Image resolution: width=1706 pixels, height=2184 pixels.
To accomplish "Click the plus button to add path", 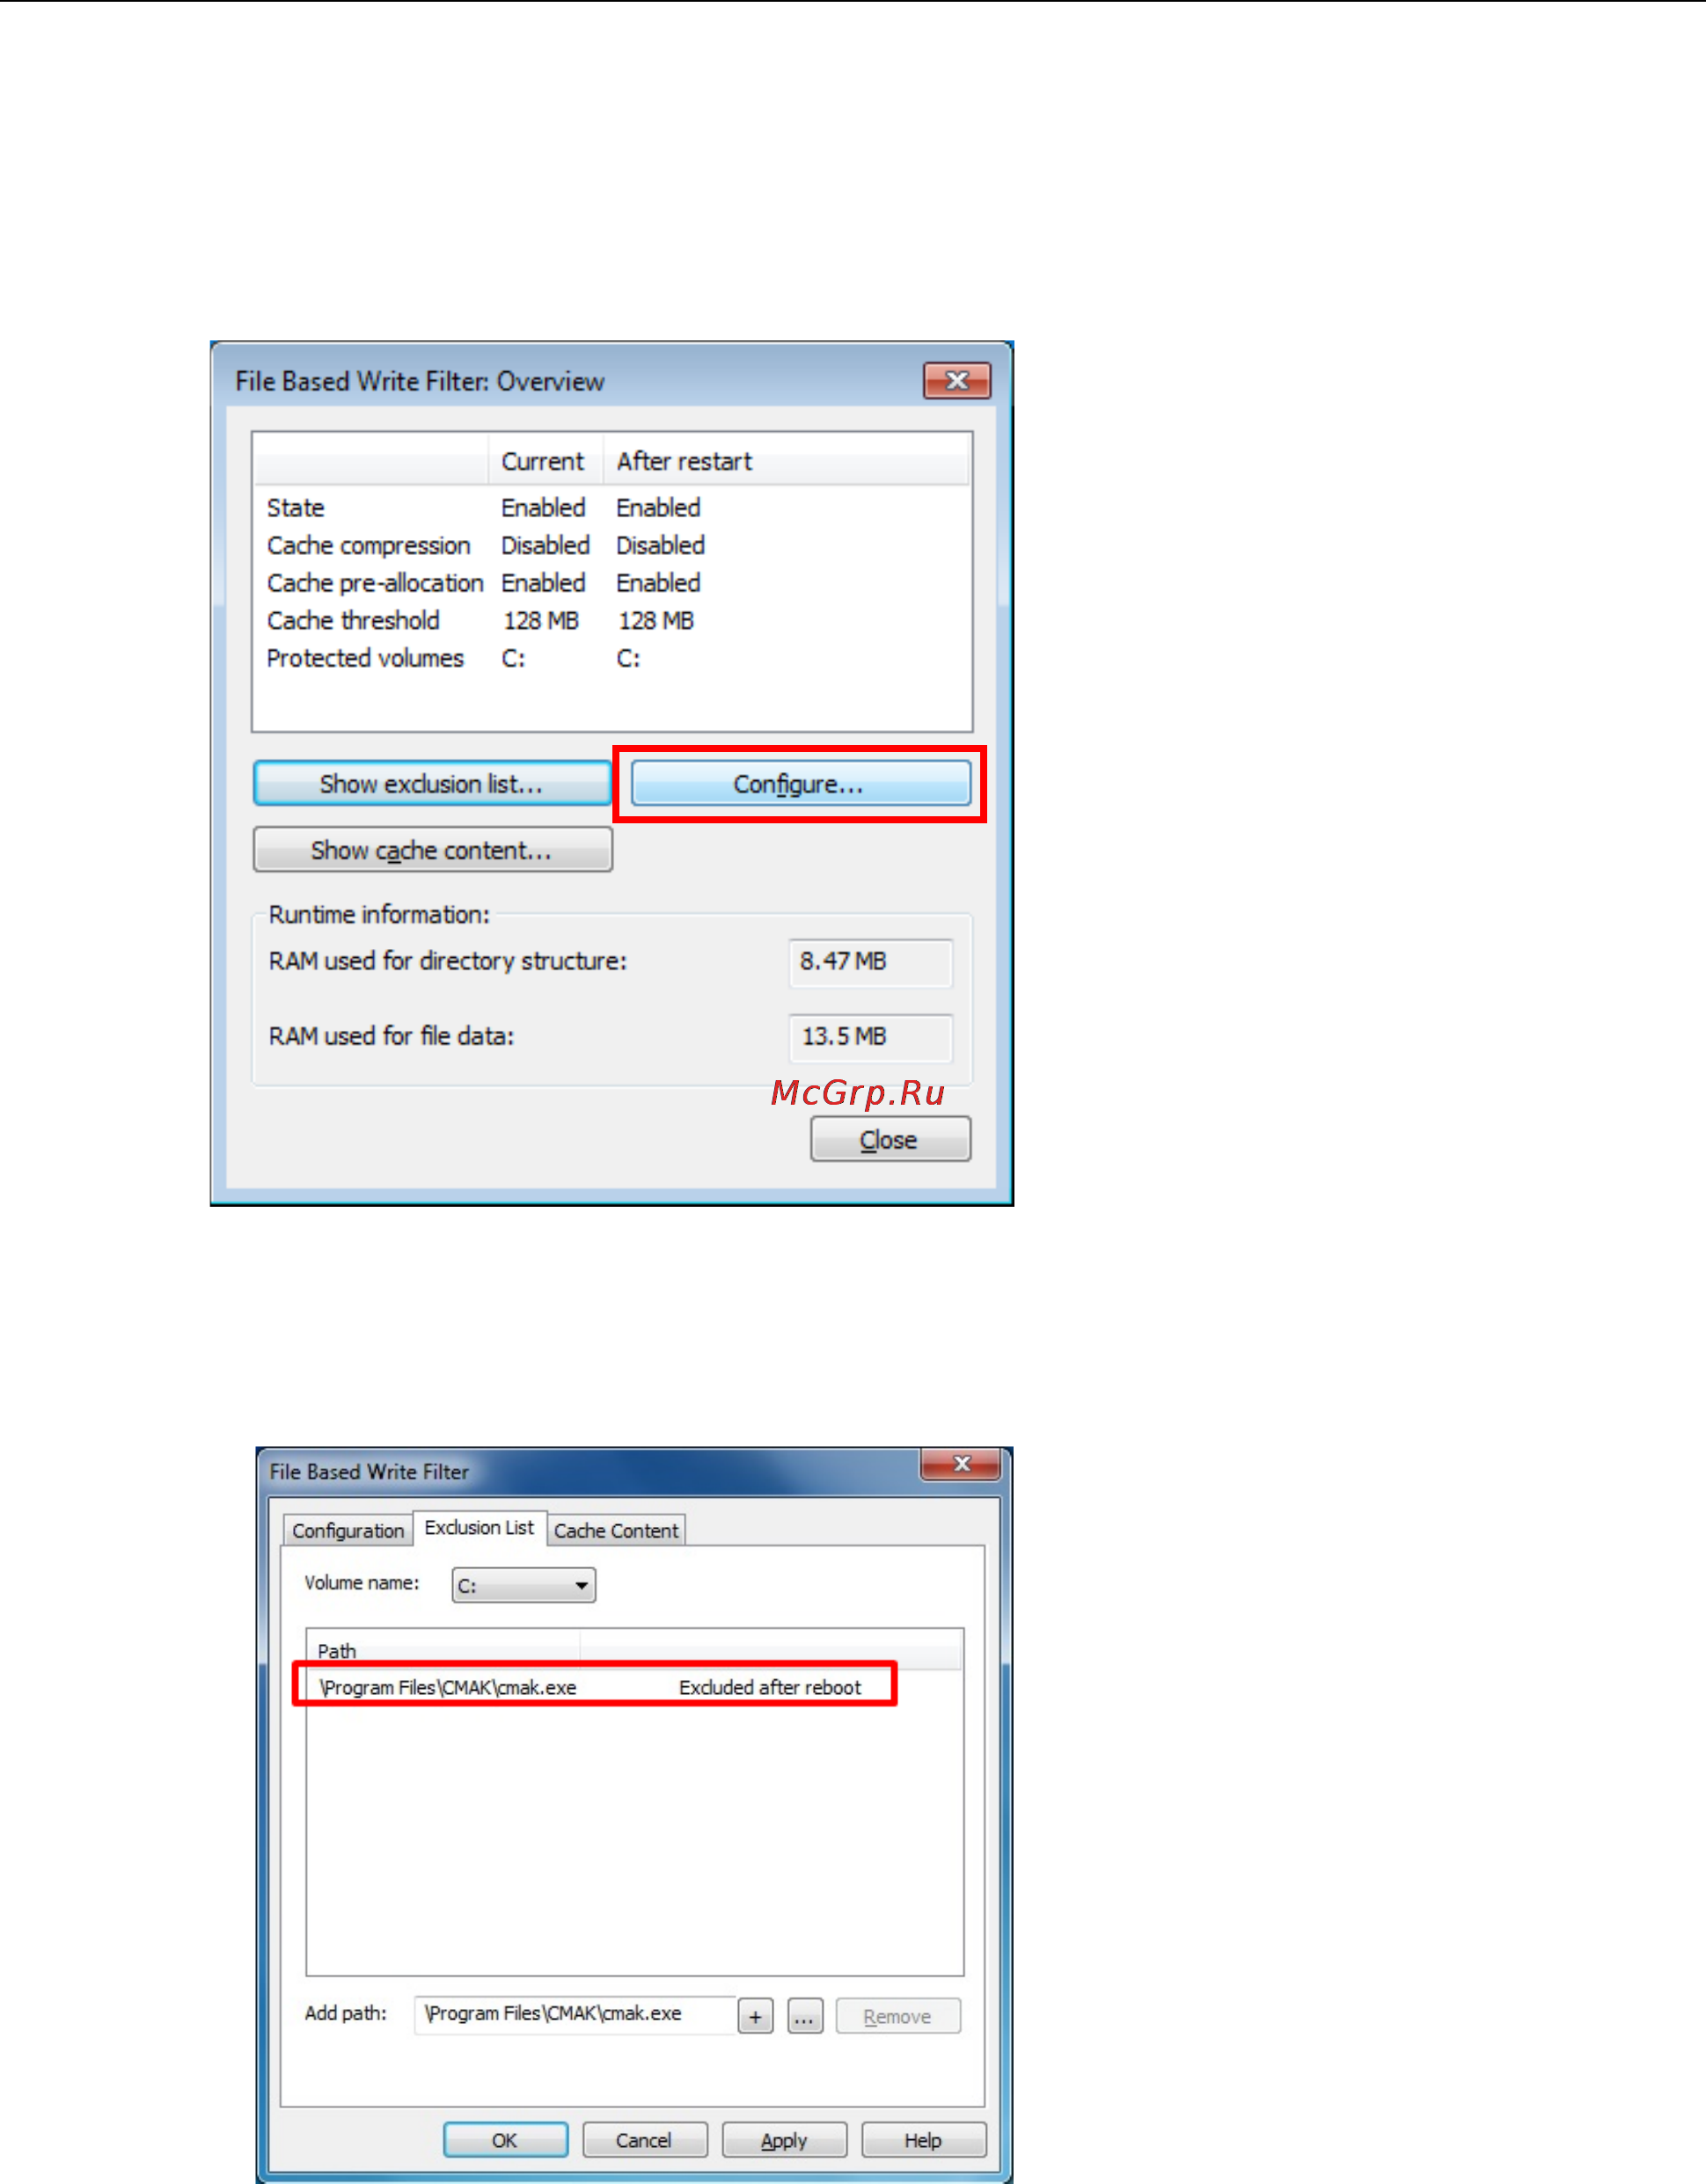I will coord(755,2016).
